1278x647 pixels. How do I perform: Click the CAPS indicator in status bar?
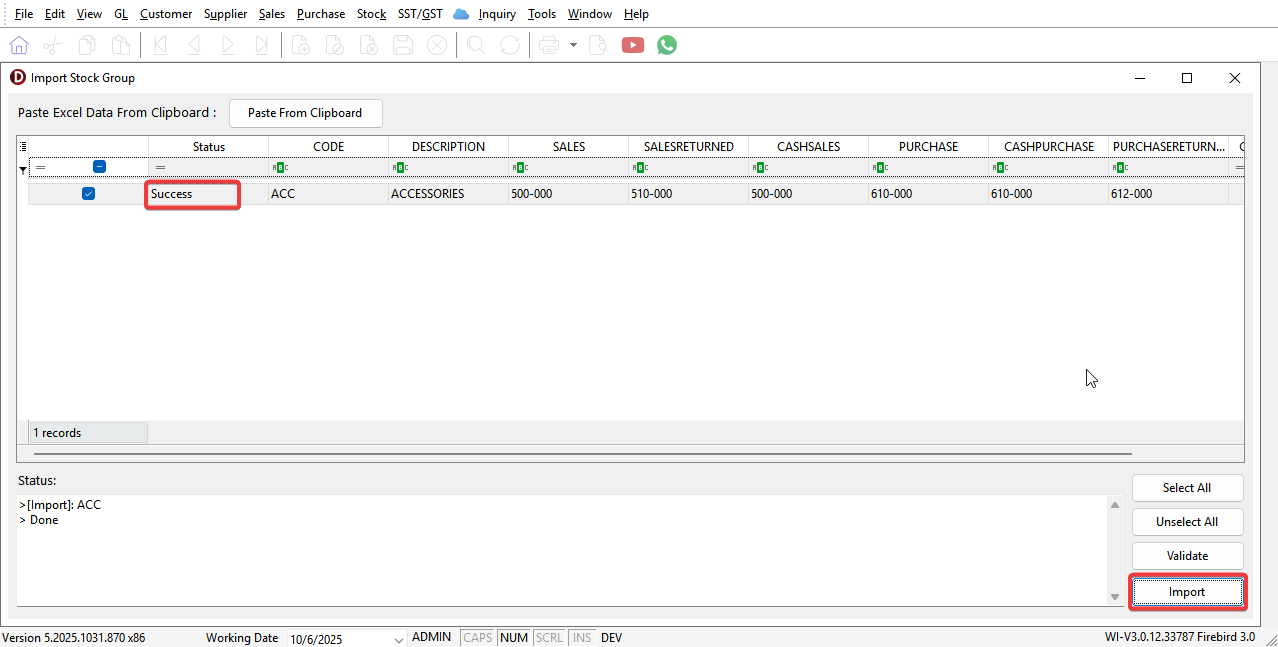[x=478, y=637]
